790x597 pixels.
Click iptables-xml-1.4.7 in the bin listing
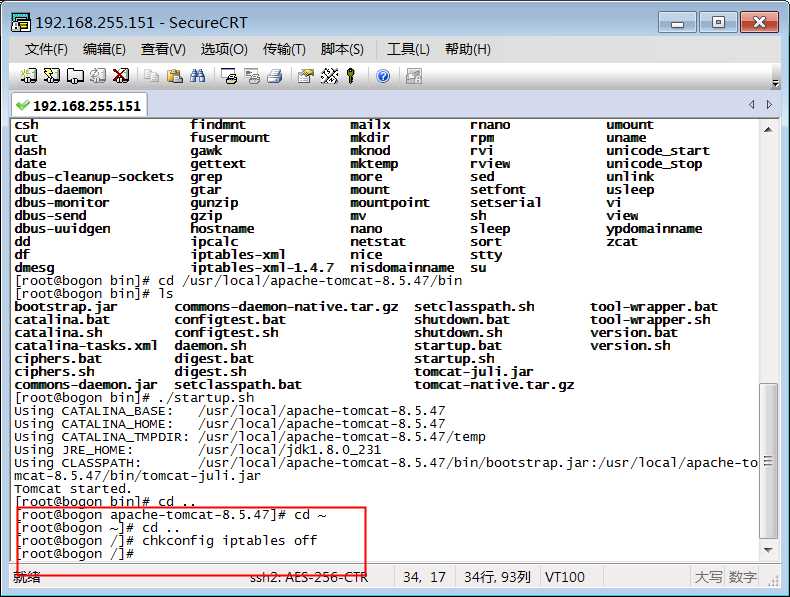(262, 268)
